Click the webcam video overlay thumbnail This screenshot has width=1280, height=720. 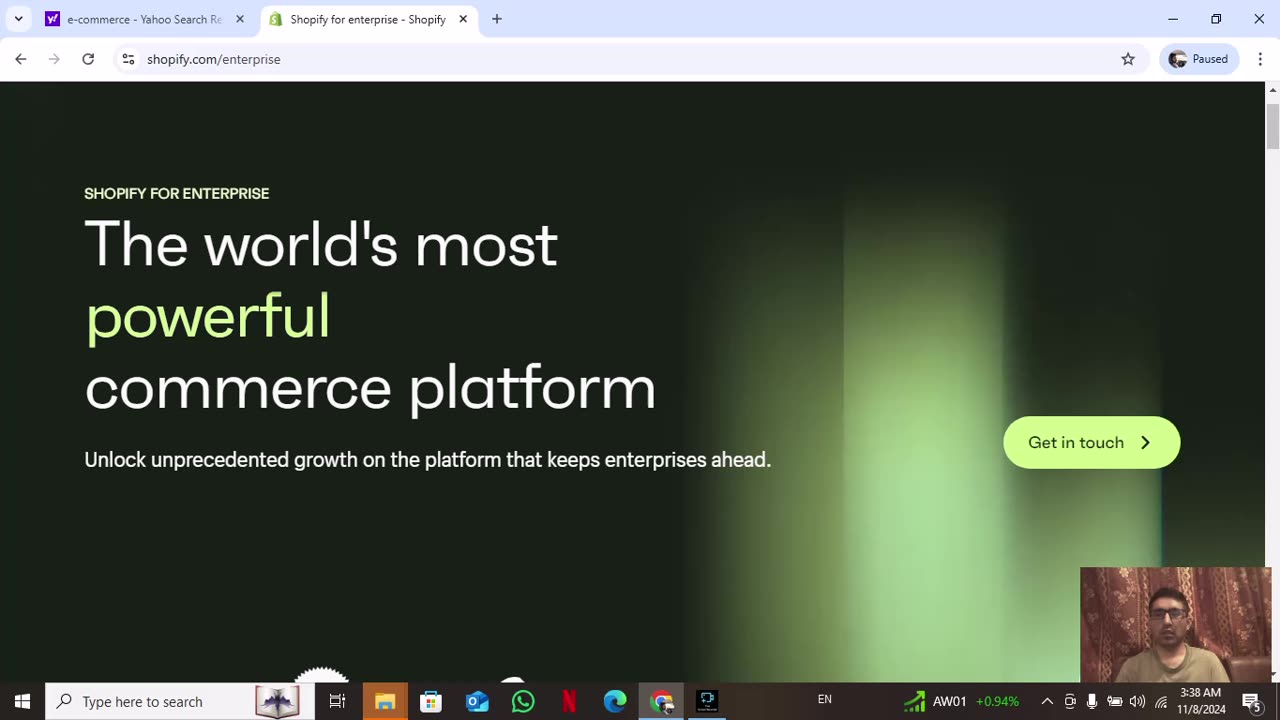pyautogui.click(x=1175, y=625)
